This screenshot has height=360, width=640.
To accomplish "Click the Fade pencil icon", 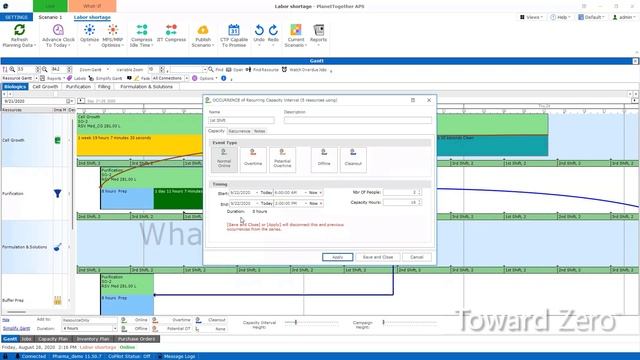I will pyautogui.click(x=137, y=78).
